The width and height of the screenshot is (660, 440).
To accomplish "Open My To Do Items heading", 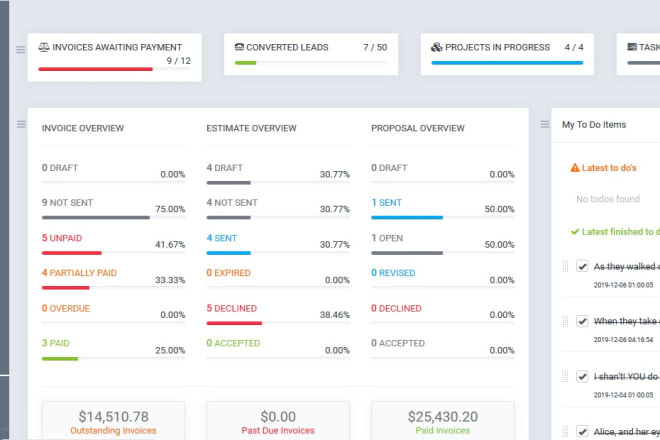I will [594, 125].
